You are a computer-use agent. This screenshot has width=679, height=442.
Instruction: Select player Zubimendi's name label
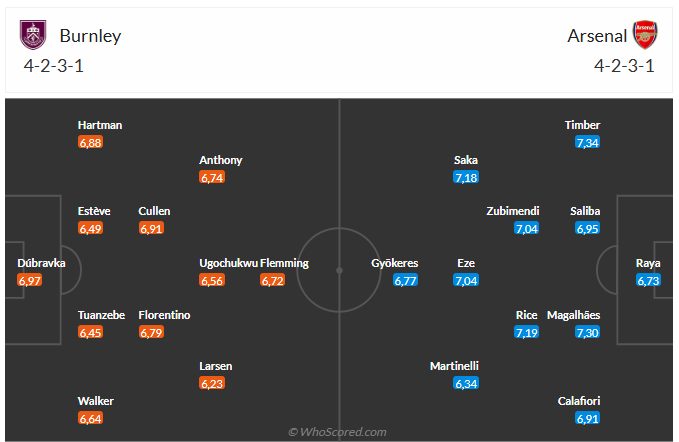click(x=513, y=211)
